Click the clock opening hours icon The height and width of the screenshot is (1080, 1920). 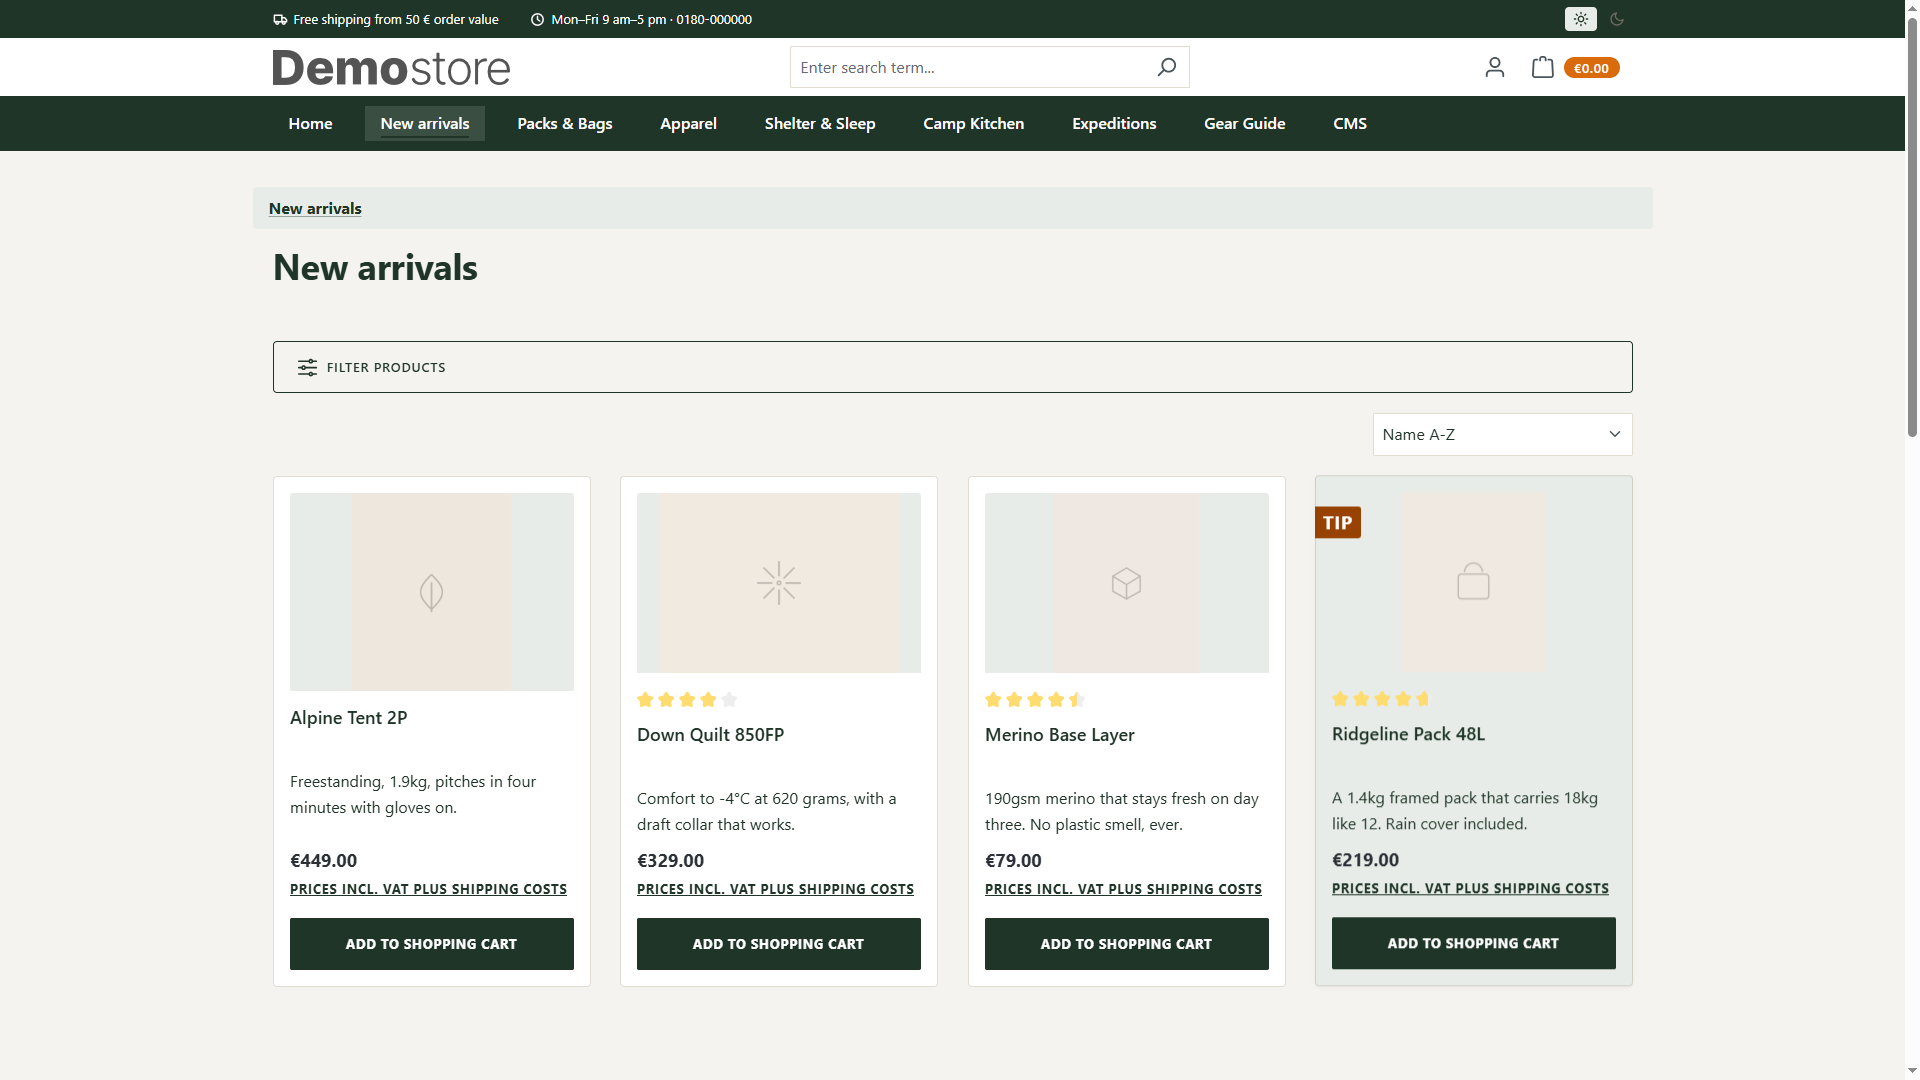537,19
